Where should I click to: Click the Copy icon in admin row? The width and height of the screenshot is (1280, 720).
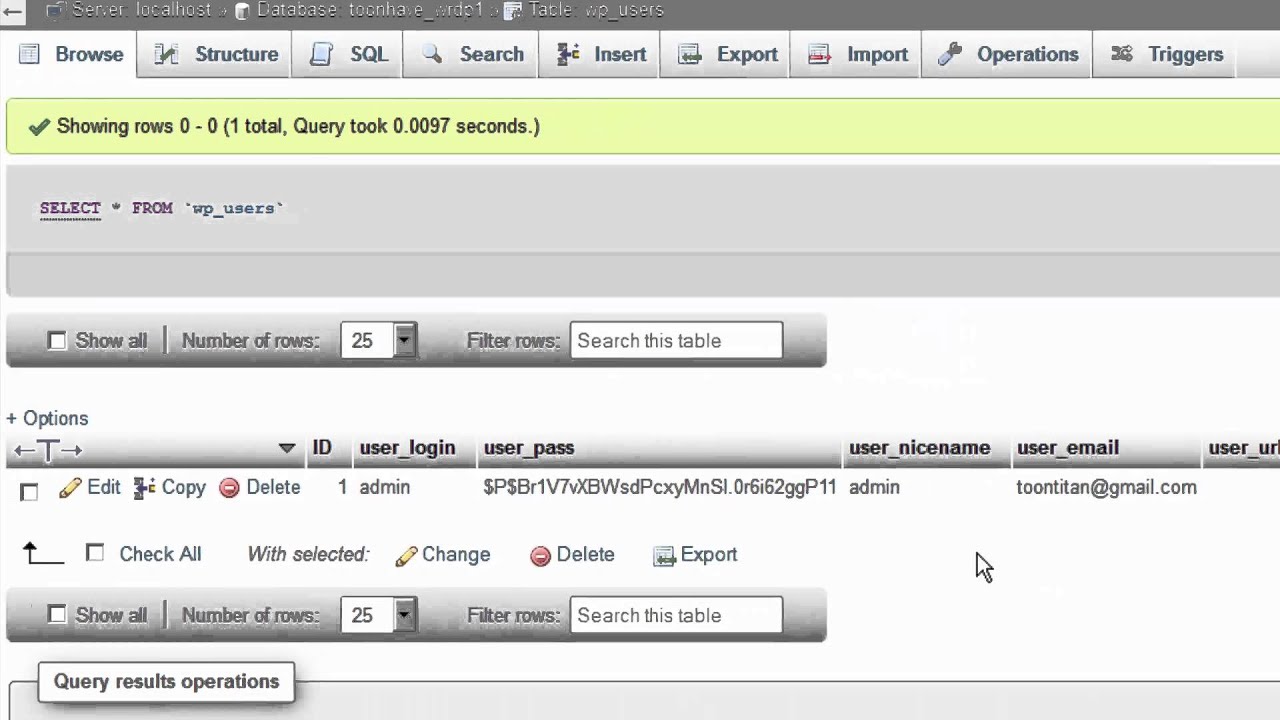(x=145, y=488)
